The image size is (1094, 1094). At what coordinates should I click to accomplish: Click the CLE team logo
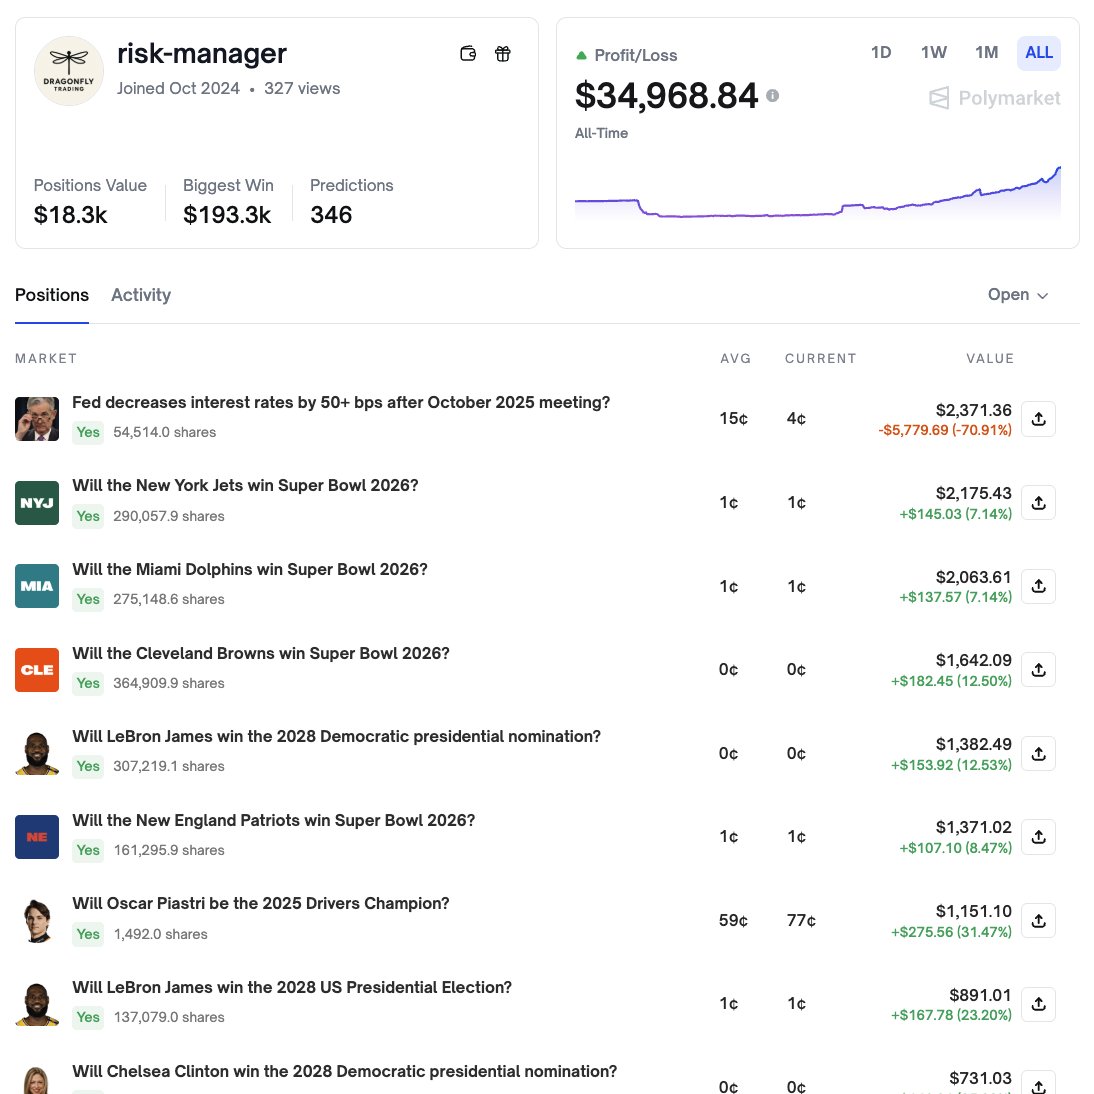tap(37, 670)
